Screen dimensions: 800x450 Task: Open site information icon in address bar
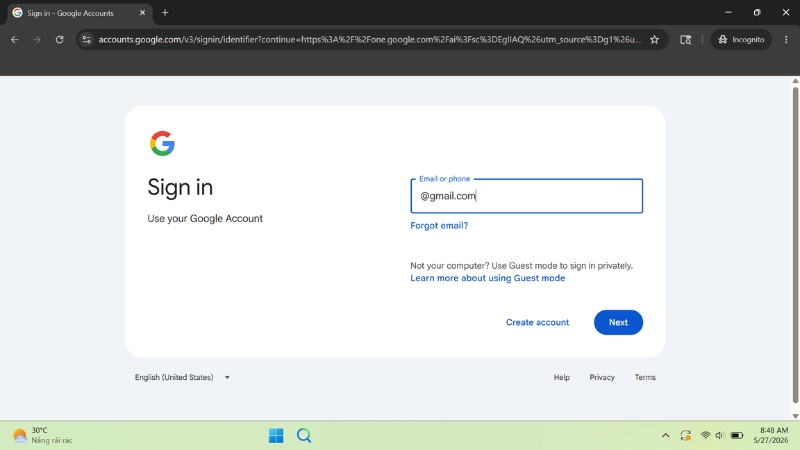87,39
